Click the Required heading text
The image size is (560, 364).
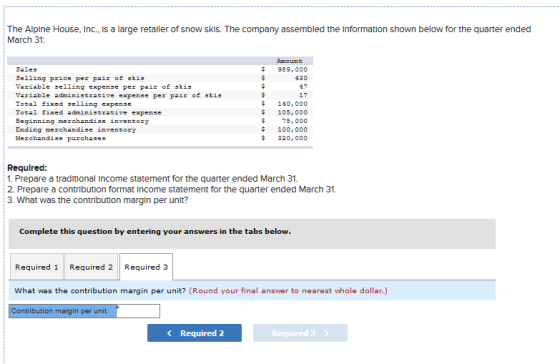point(27,168)
